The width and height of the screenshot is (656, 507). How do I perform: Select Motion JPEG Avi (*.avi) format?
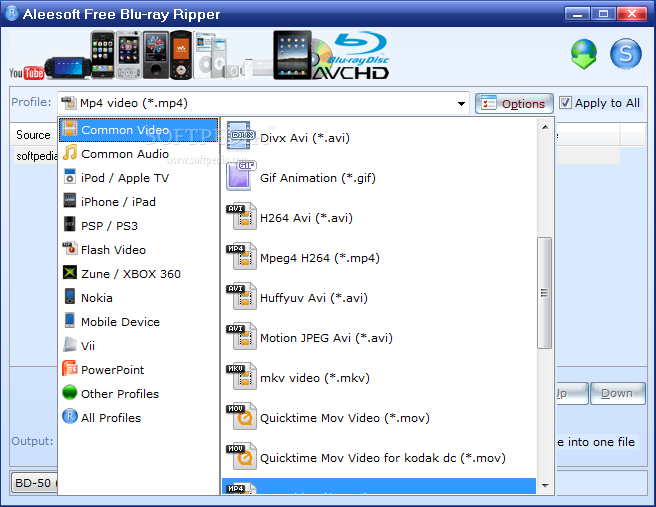pyautogui.click(x=379, y=338)
